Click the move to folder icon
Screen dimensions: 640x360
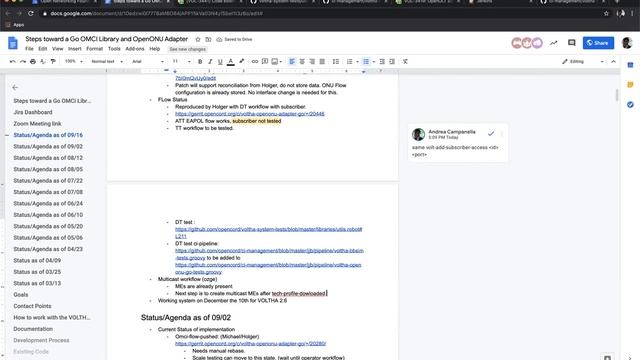coord(208,40)
